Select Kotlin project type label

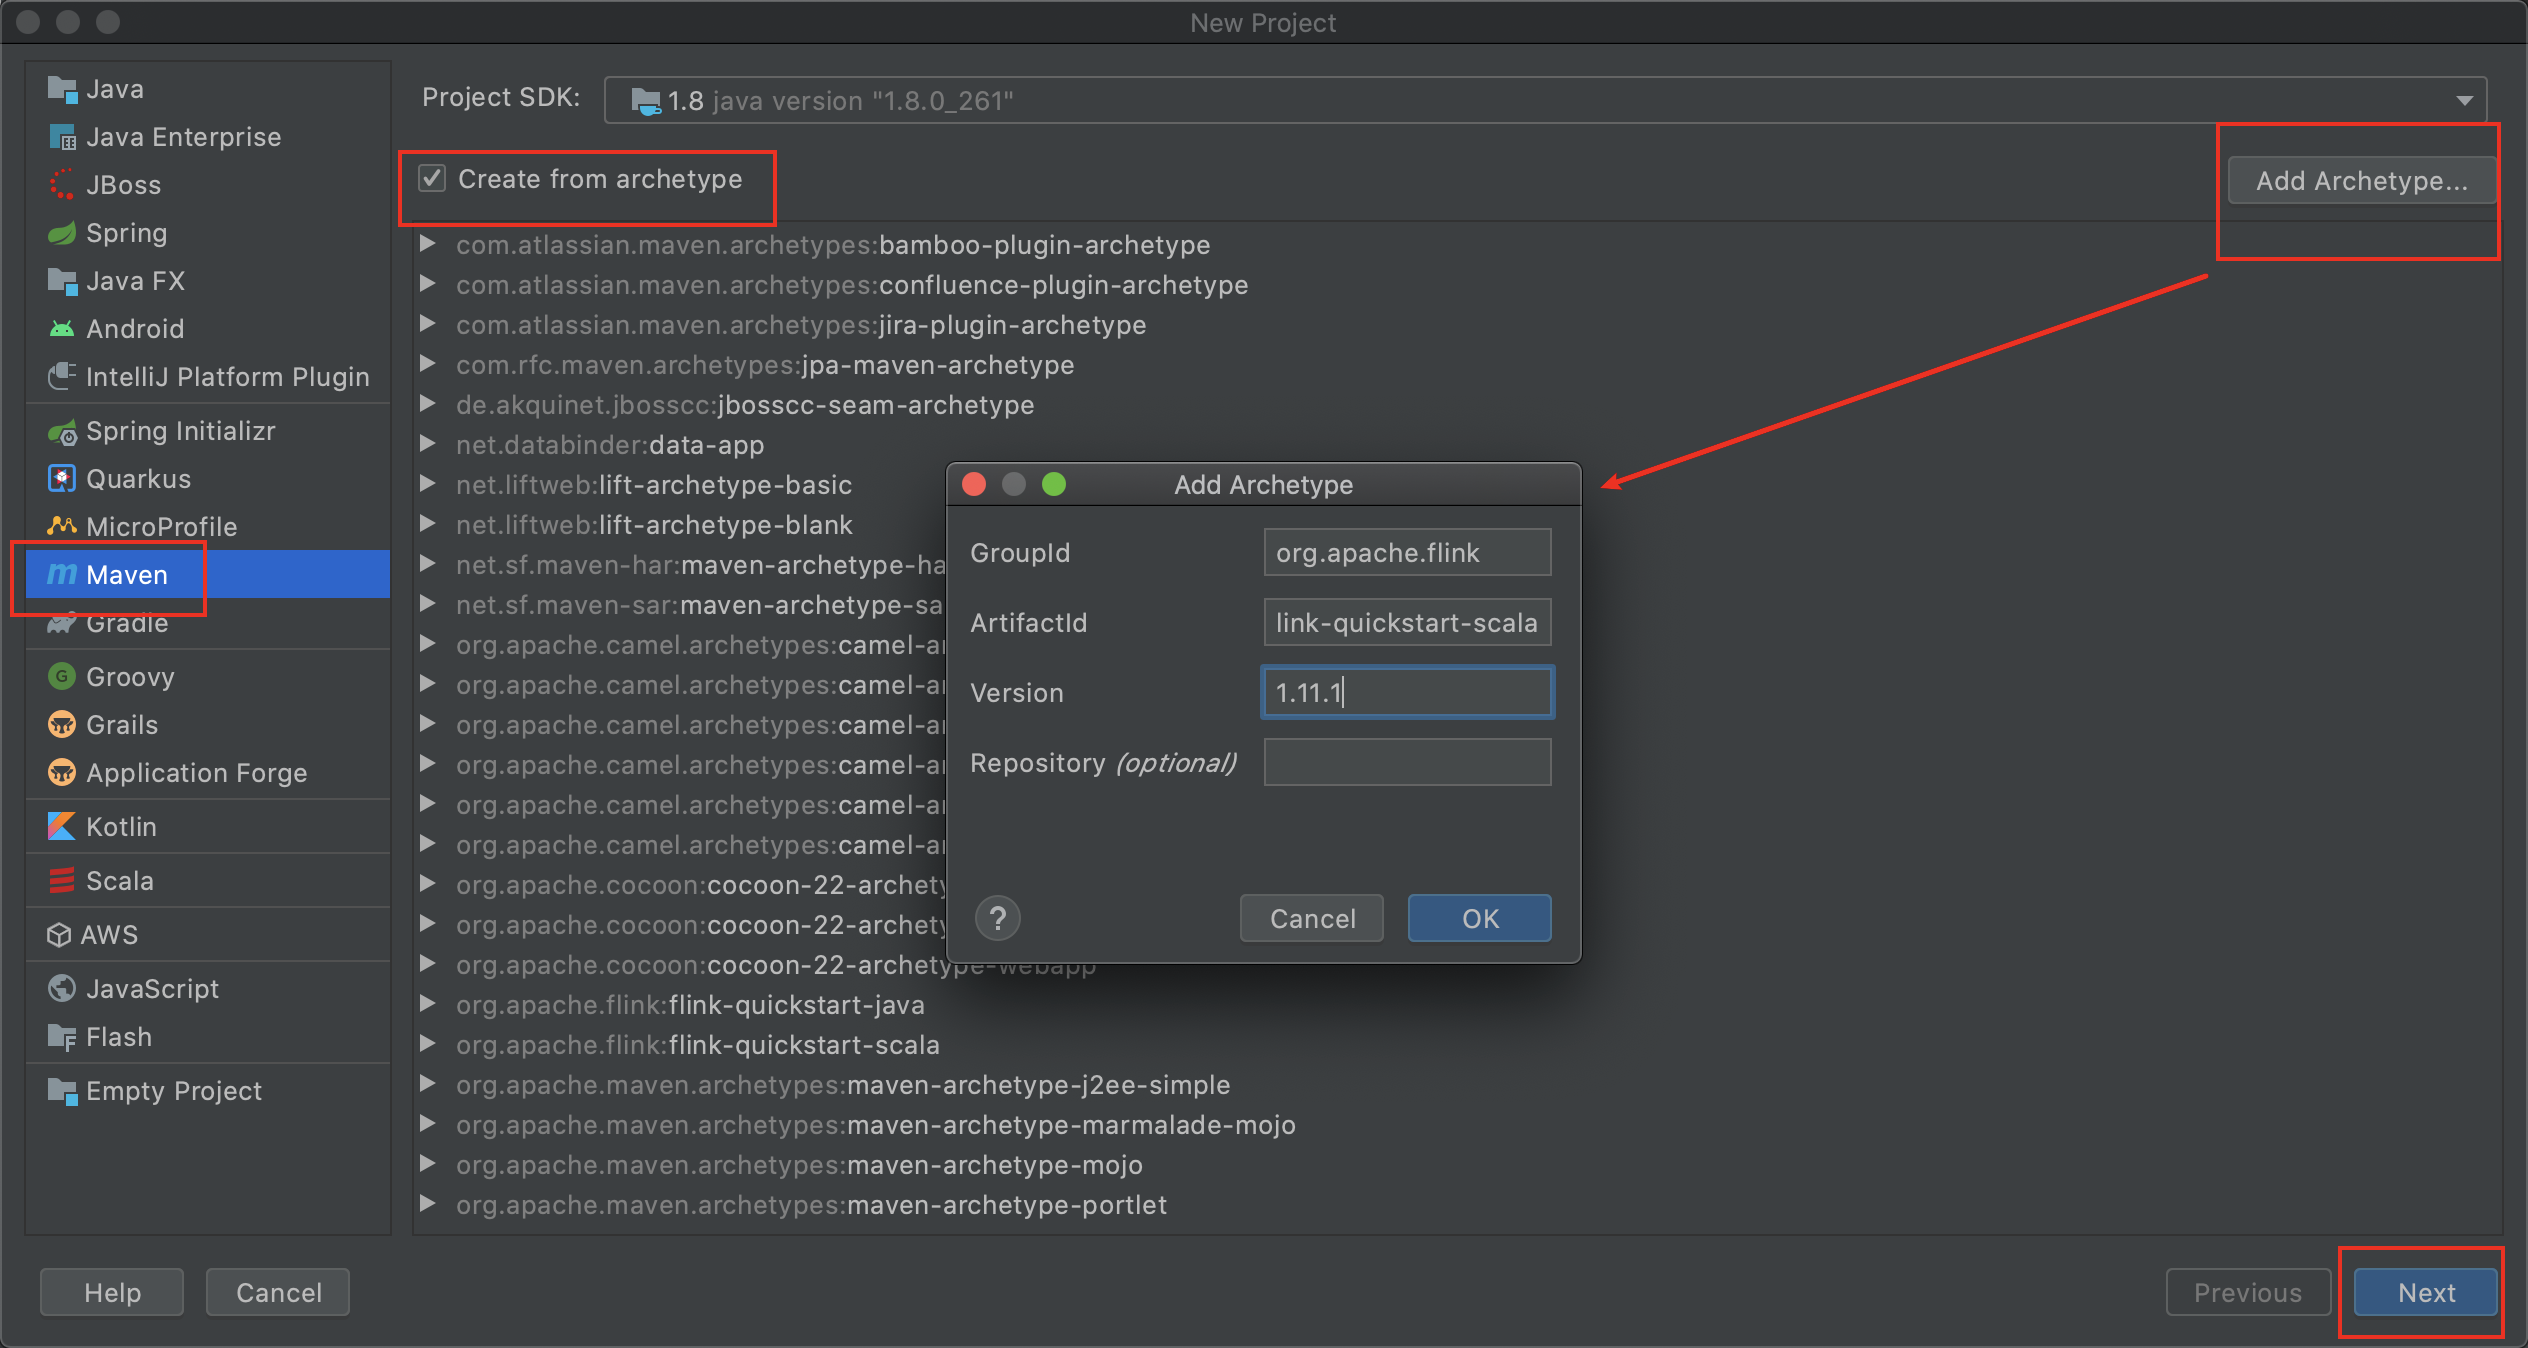coord(121,827)
